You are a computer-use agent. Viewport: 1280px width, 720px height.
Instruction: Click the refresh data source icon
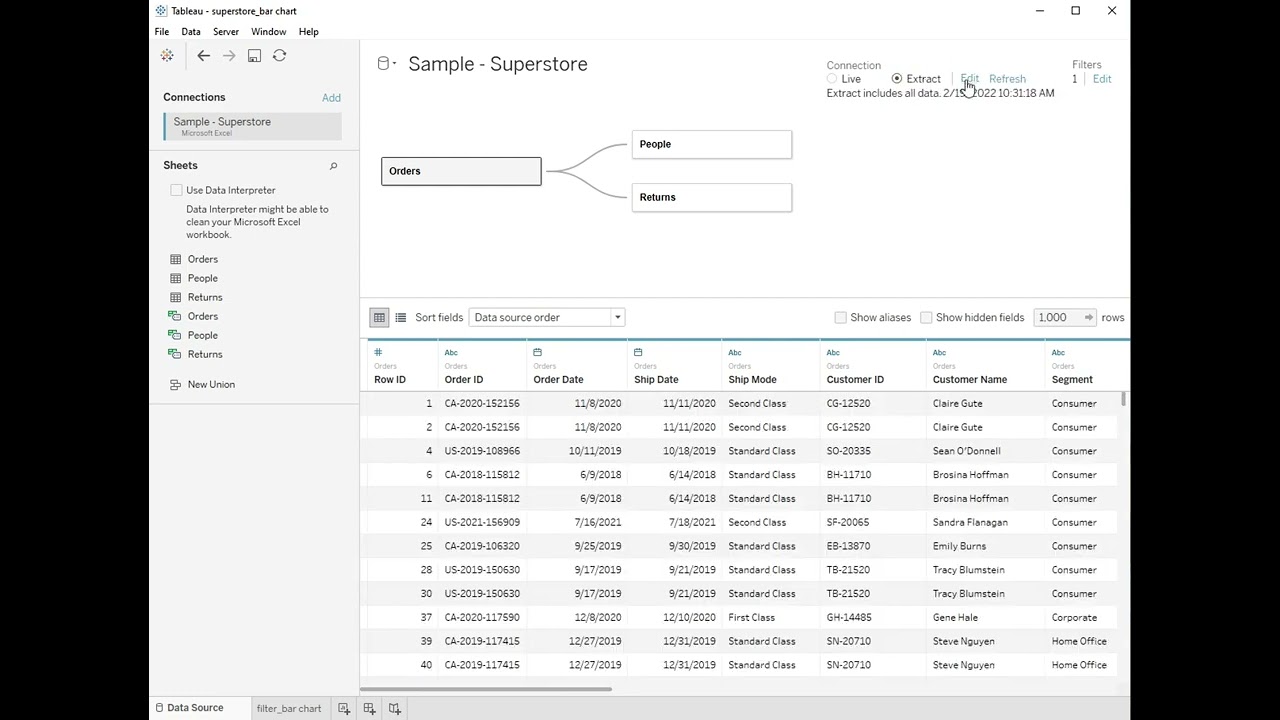click(279, 56)
